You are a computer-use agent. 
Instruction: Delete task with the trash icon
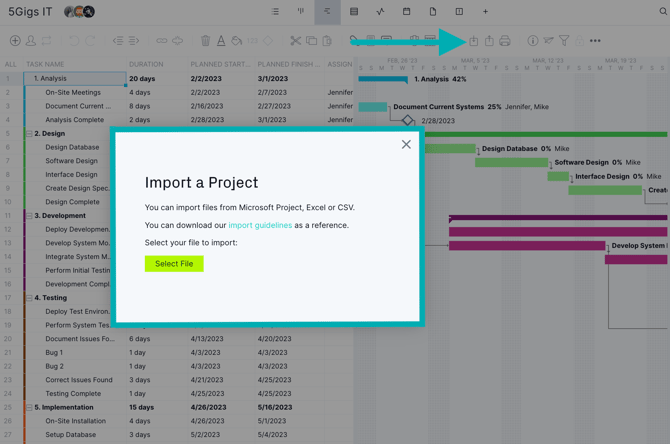coord(206,41)
